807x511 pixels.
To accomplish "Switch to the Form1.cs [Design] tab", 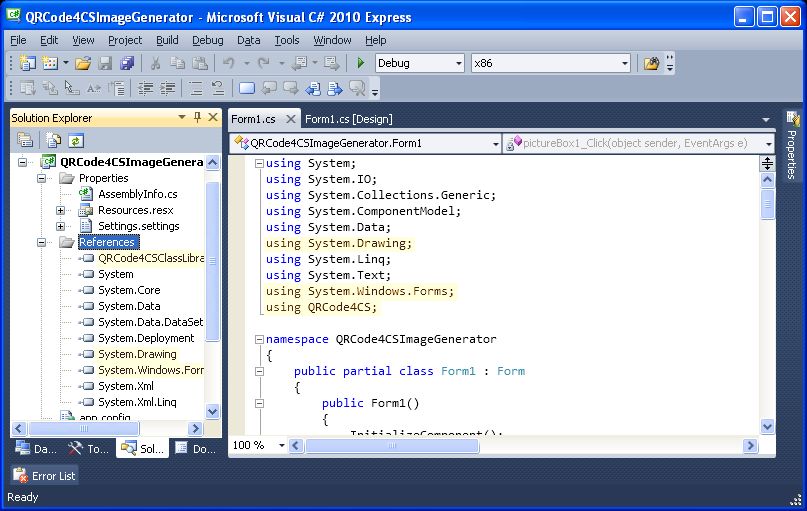I will pos(348,119).
